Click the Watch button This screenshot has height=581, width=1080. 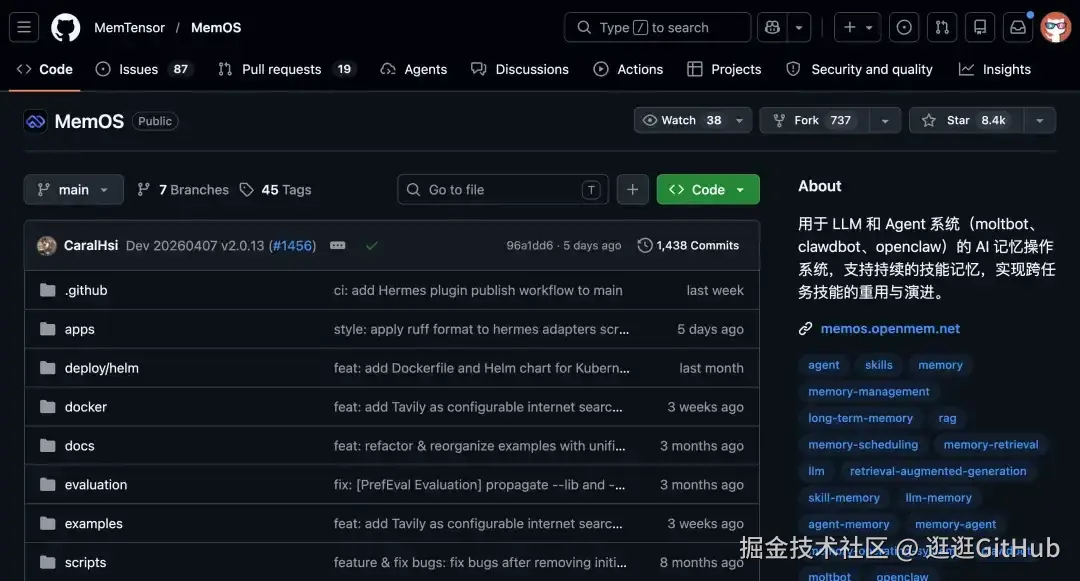pyautogui.click(x=681, y=120)
